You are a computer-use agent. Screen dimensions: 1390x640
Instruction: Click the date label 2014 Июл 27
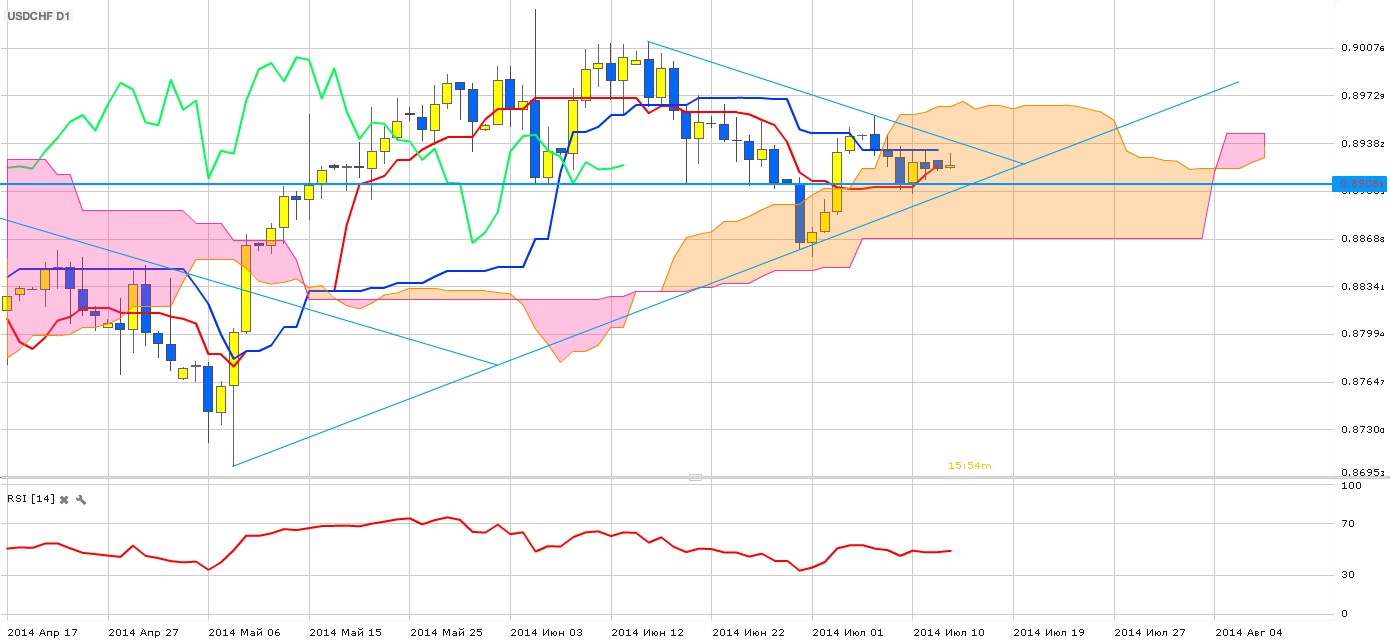click(x=1150, y=632)
